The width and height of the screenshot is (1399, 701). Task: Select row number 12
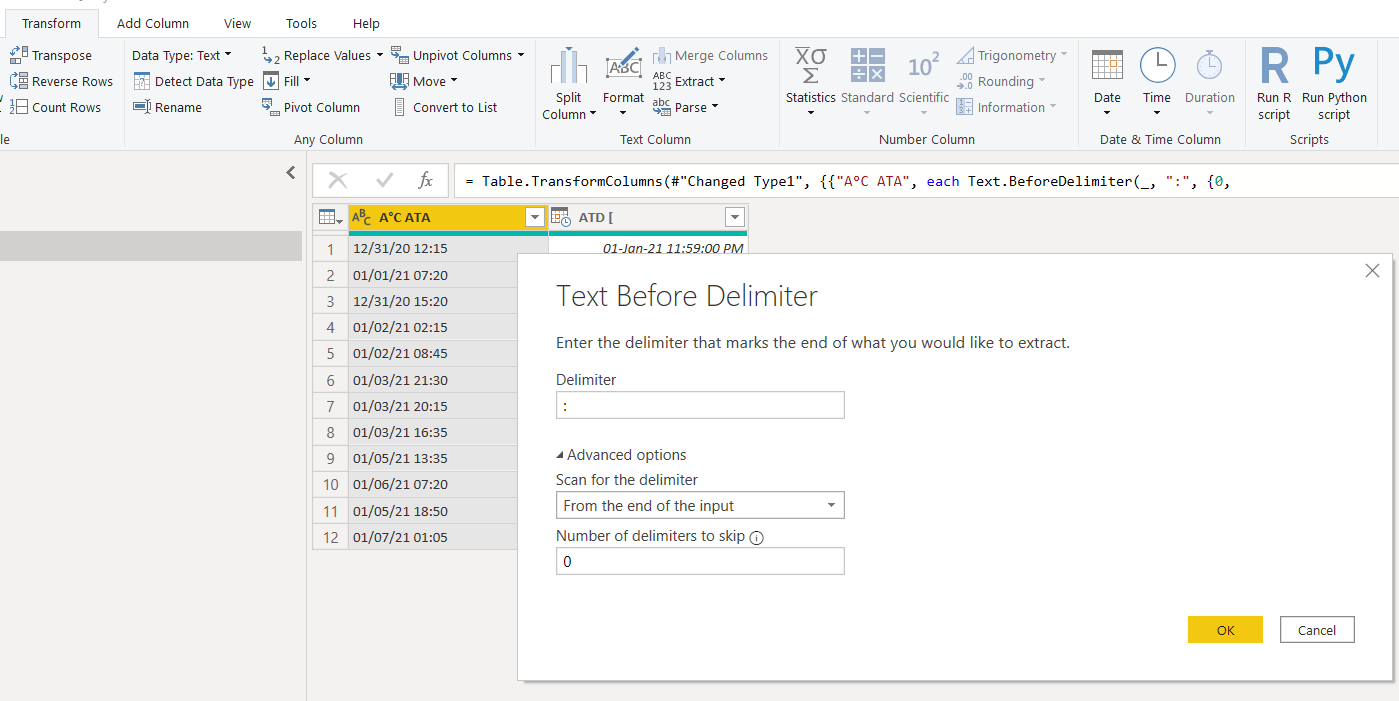click(330, 537)
